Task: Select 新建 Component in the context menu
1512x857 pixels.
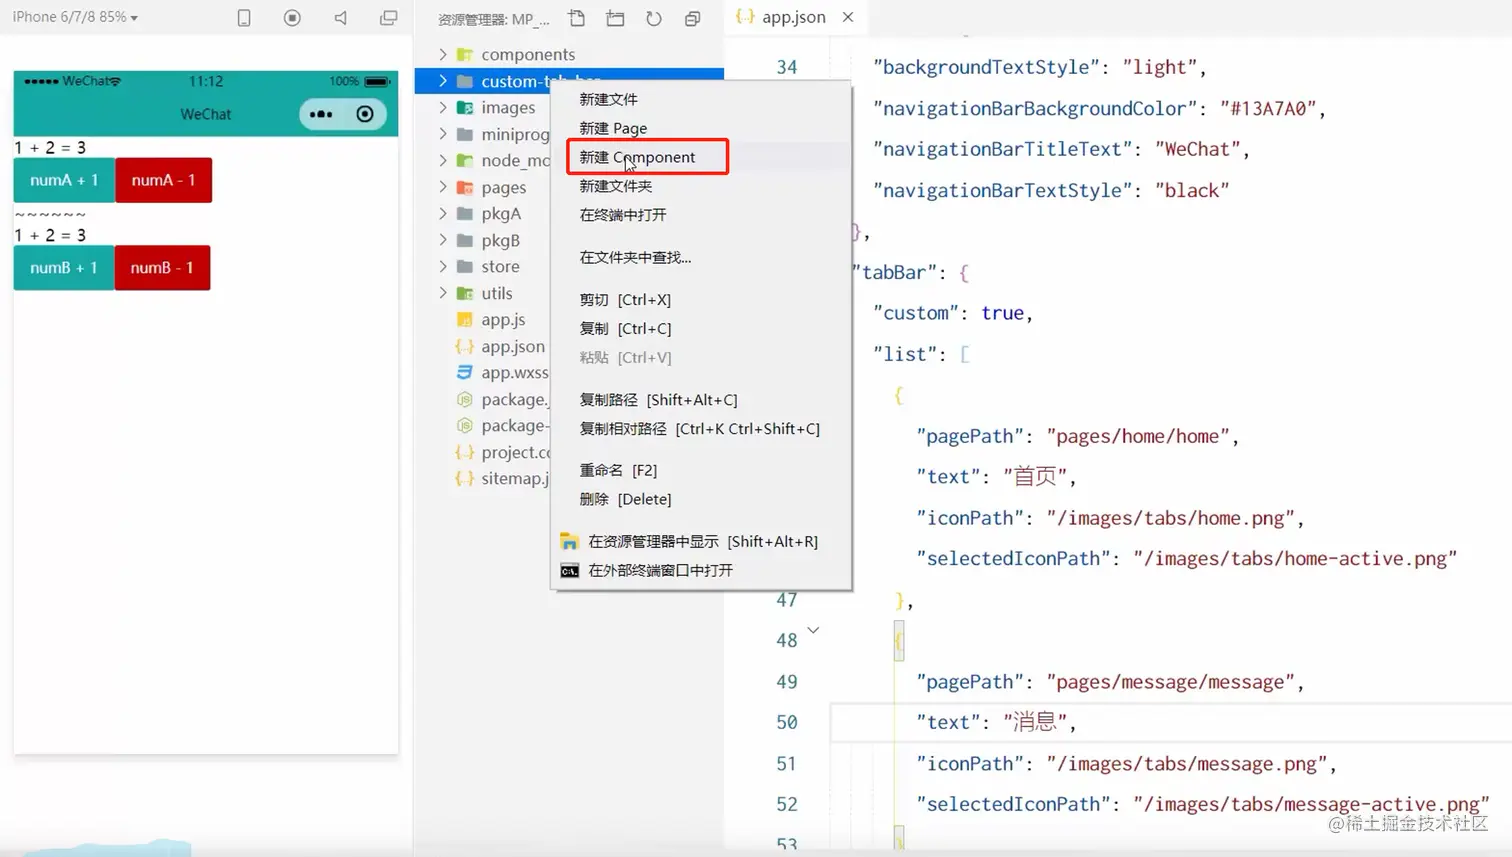Action: tap(701, 157)
